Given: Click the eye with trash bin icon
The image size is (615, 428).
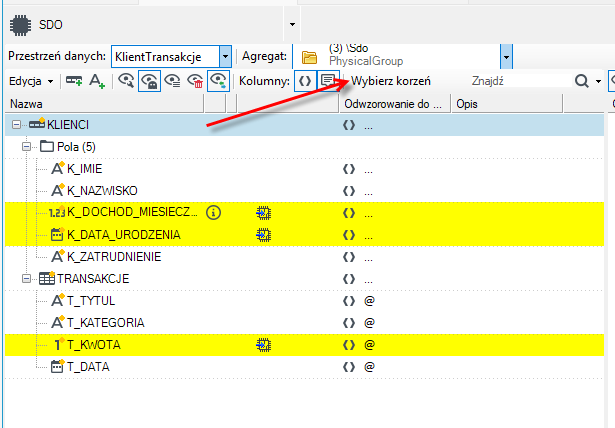Looking at the screenshot, I should [x=195, y=81].
